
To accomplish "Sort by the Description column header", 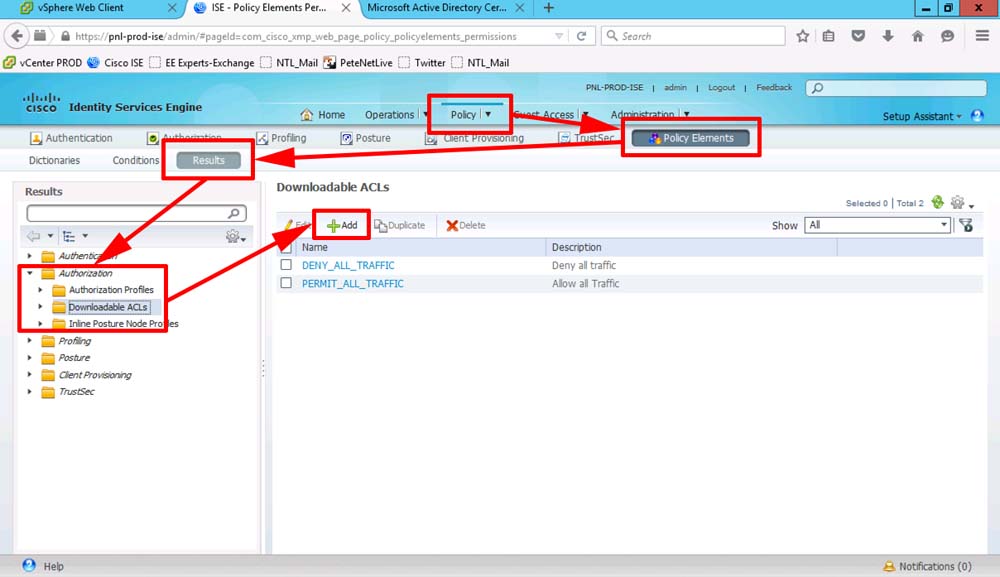I will [577, 247].
